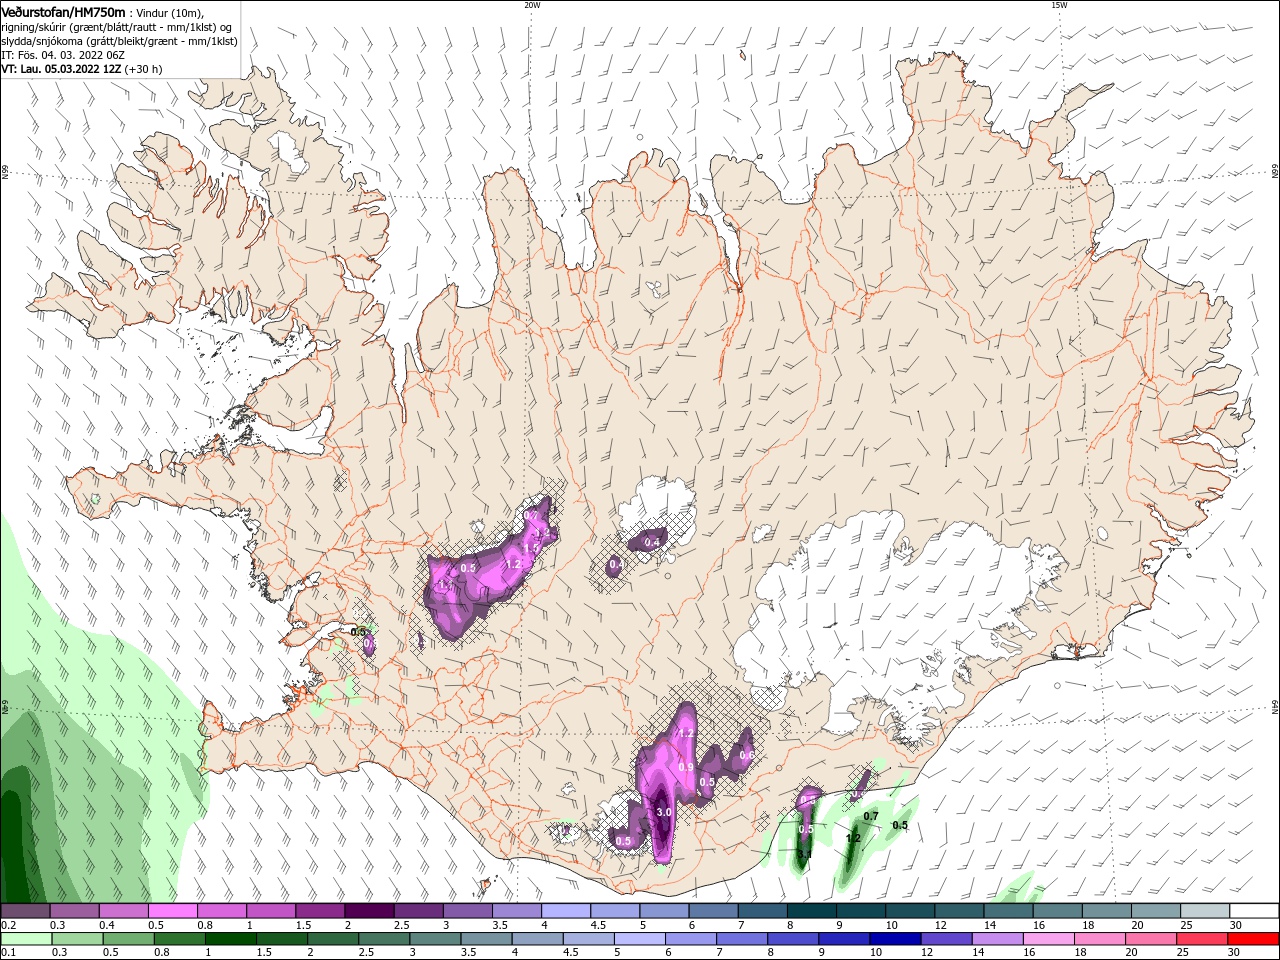The width and height of the screenshot is (1280, 960).
Task: Pick the dark green 1 swatch in the lower legend
Action: tap(230, 939)
